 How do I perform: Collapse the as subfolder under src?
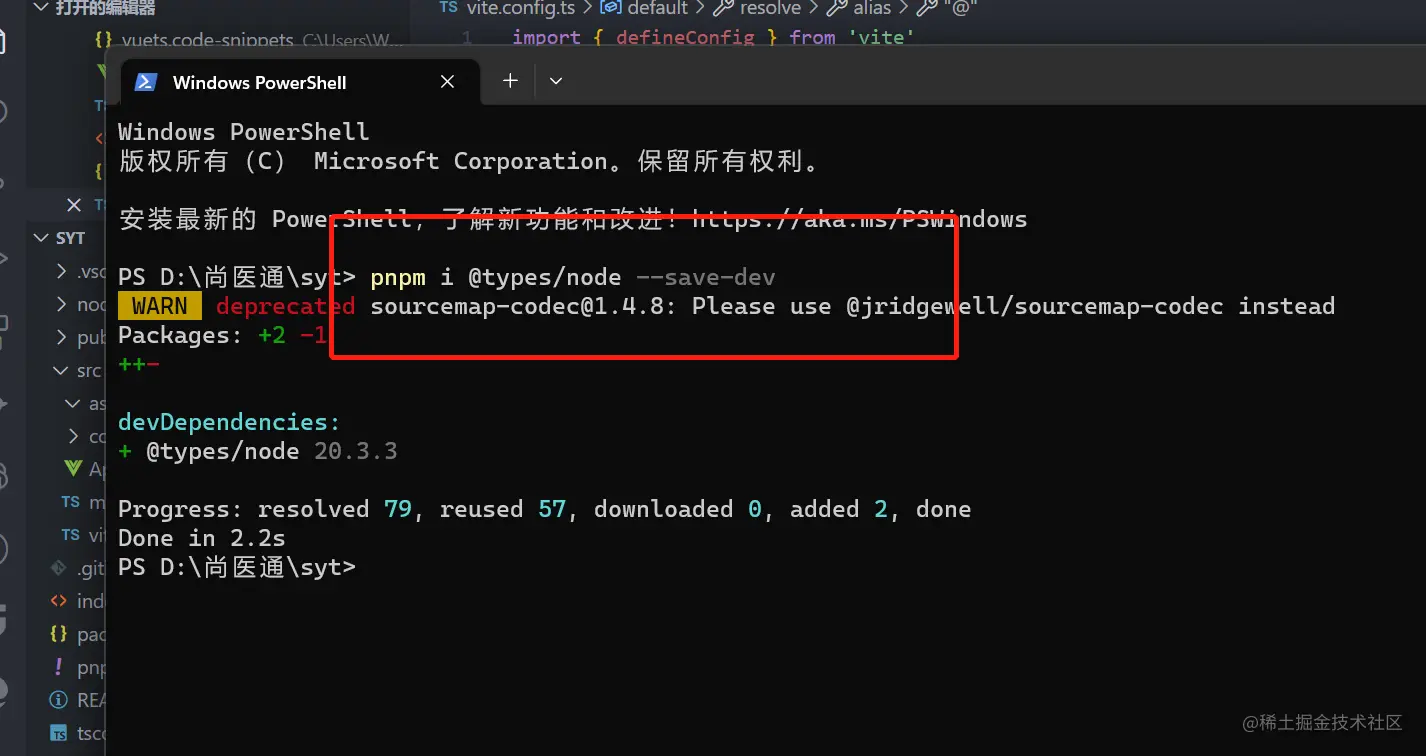(x=73, y=403)
